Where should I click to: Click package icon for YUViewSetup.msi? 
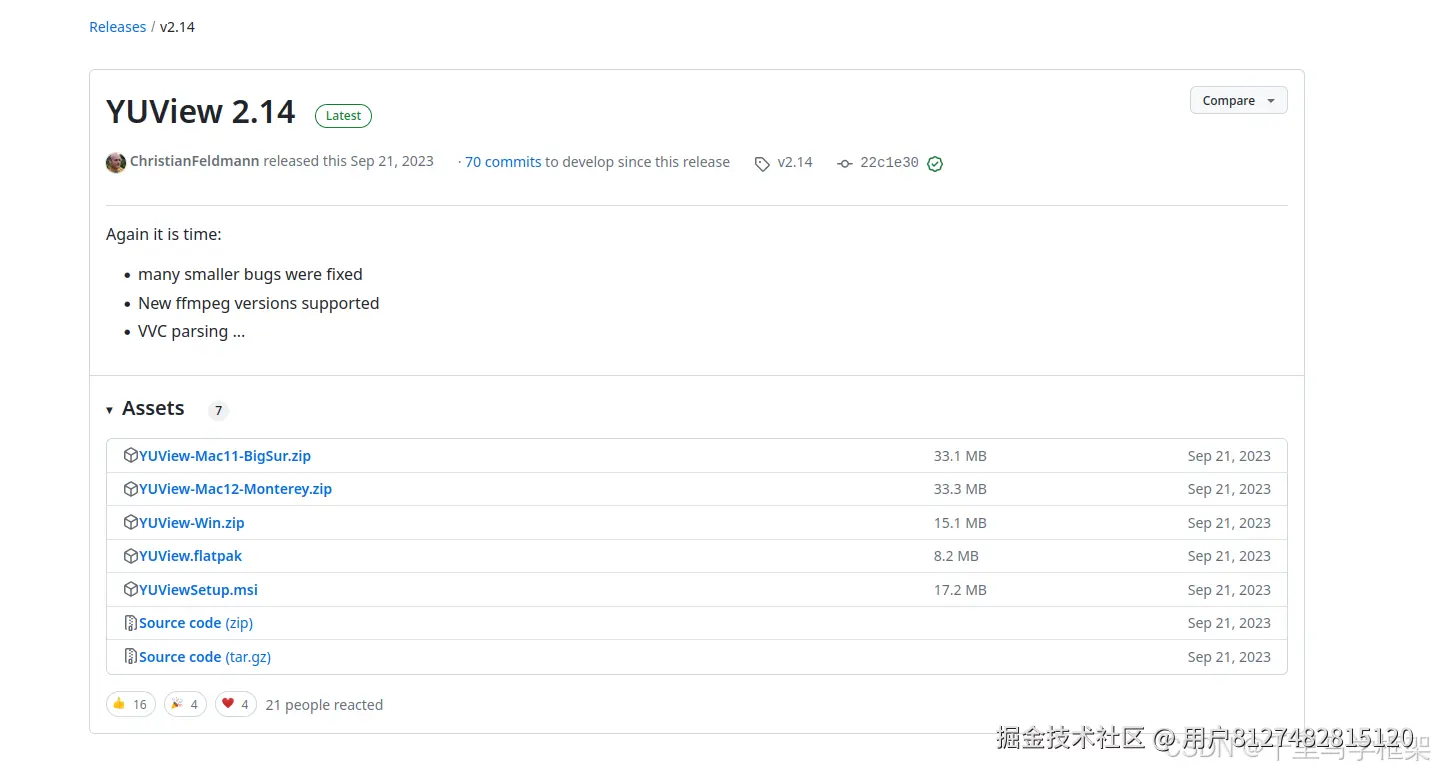click(x=130, y=590)
